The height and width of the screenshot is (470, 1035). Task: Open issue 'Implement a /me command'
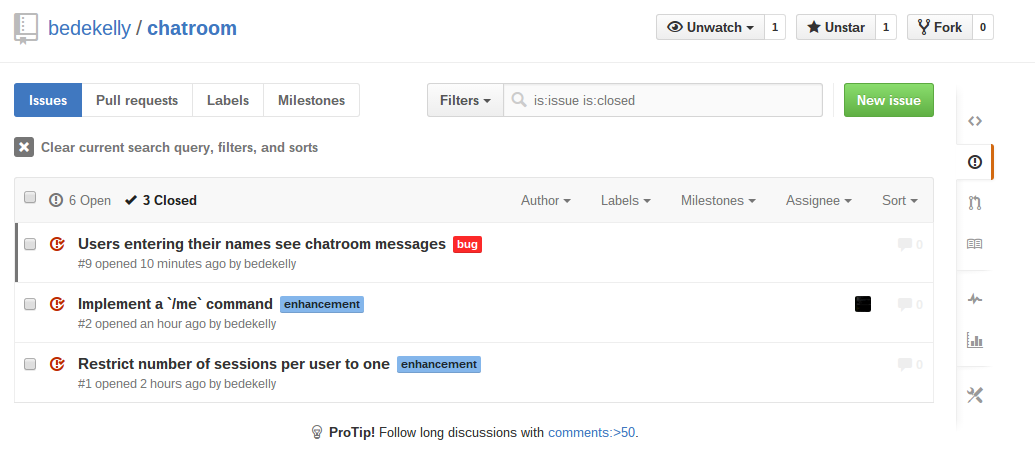175,304
